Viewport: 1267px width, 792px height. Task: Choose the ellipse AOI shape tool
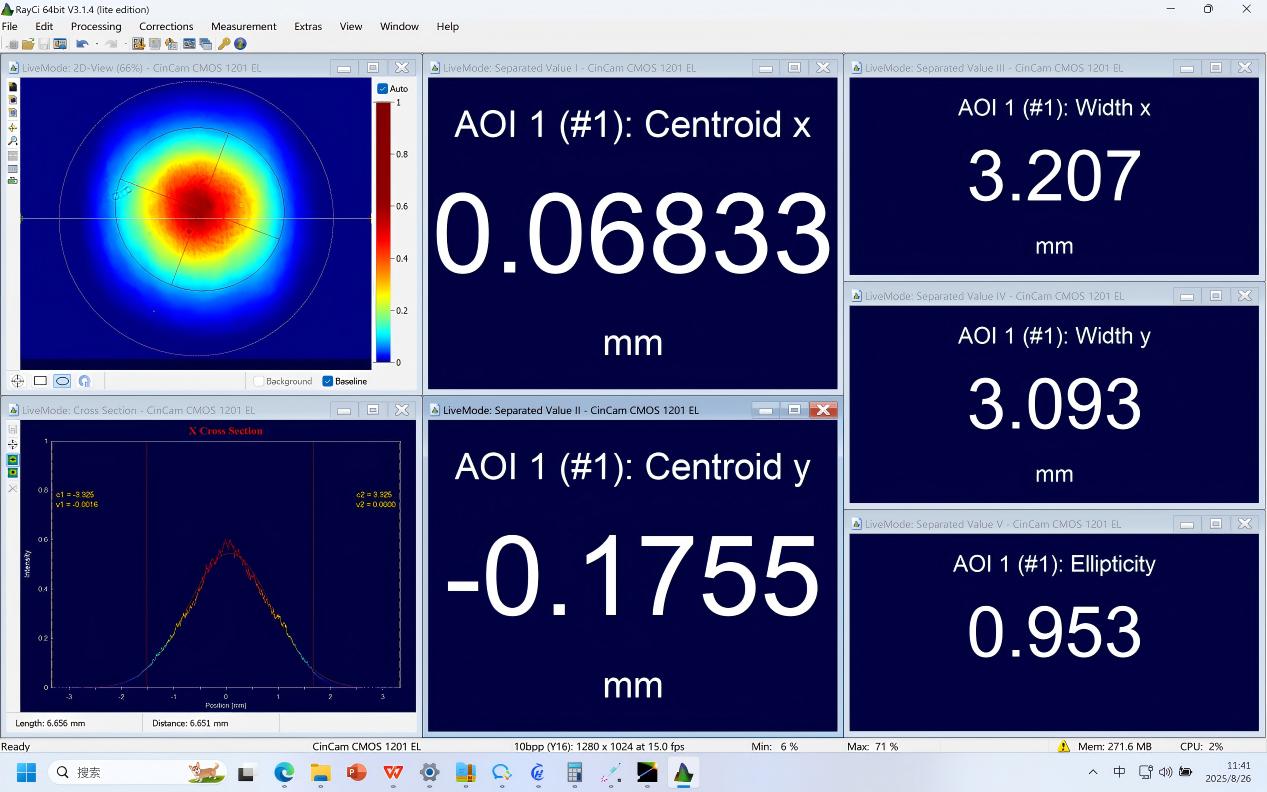tap(62, 381)
